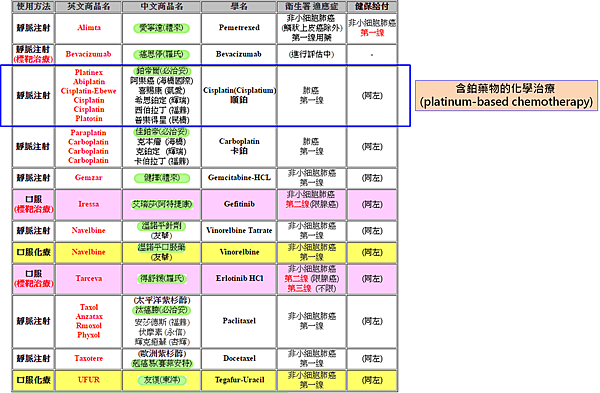
Task: Click the Taxol brand name
Action: click(89, 307)
